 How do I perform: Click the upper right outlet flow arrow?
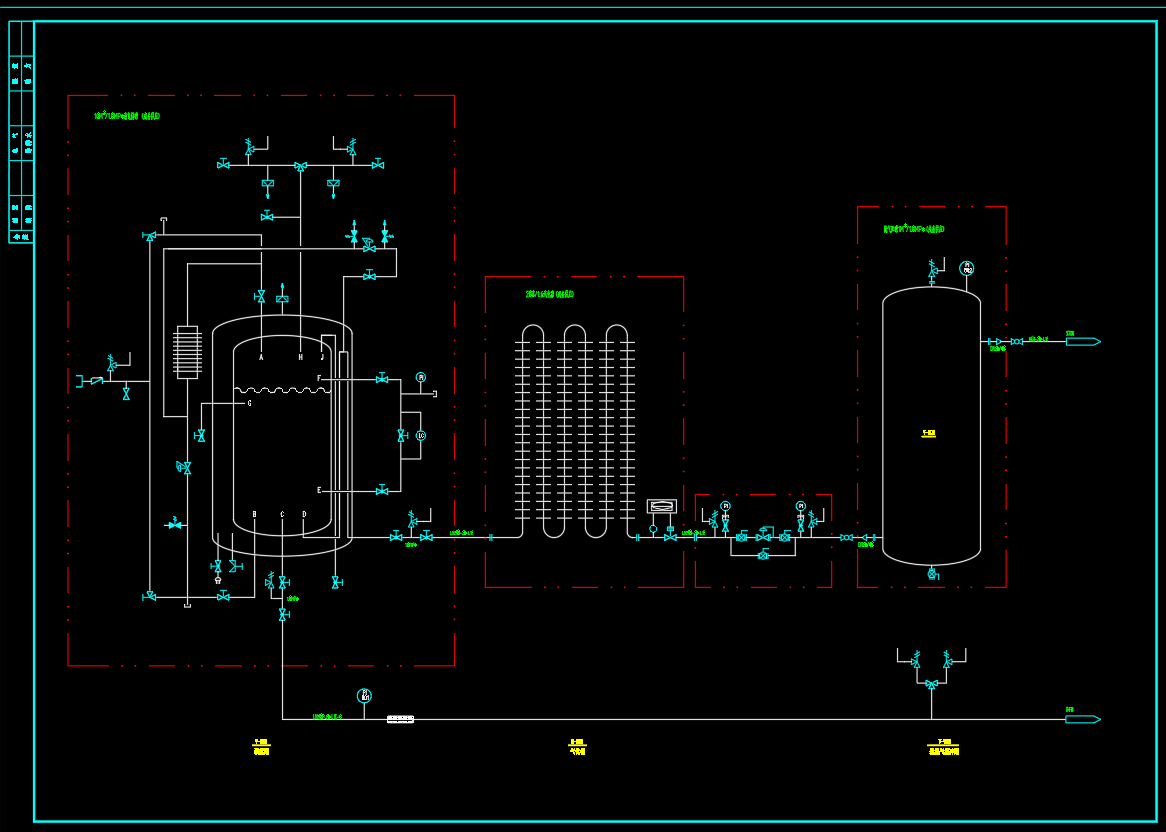point(1082,342)
